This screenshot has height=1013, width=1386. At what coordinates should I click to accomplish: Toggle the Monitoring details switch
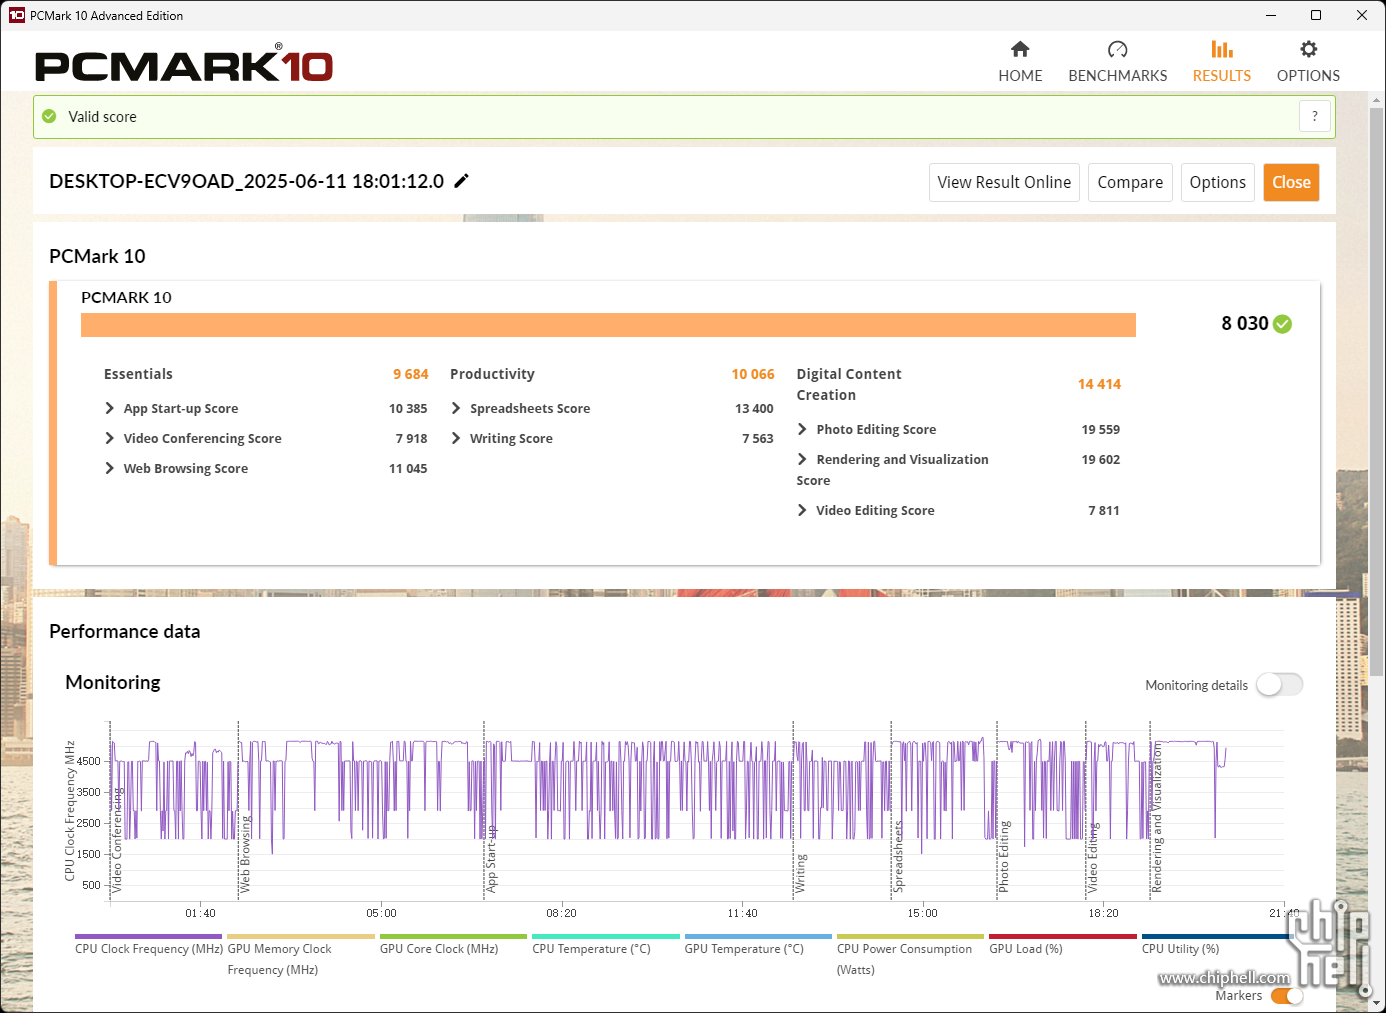click(x=1279, y=684)
